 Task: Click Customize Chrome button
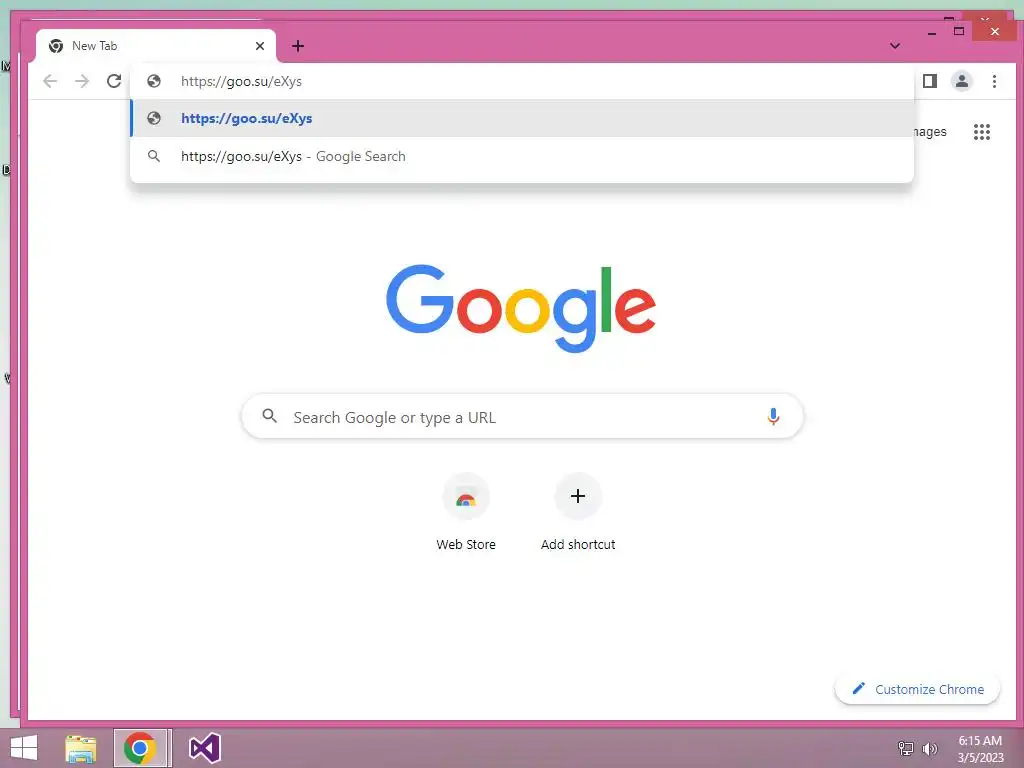click(917, 689)
